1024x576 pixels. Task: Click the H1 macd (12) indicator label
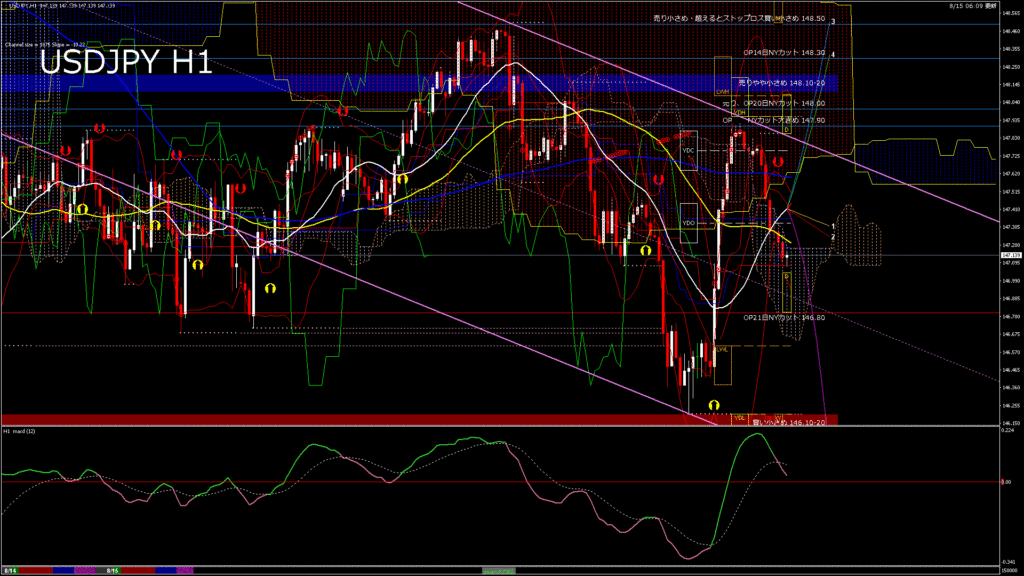click(x=20, y=431)
